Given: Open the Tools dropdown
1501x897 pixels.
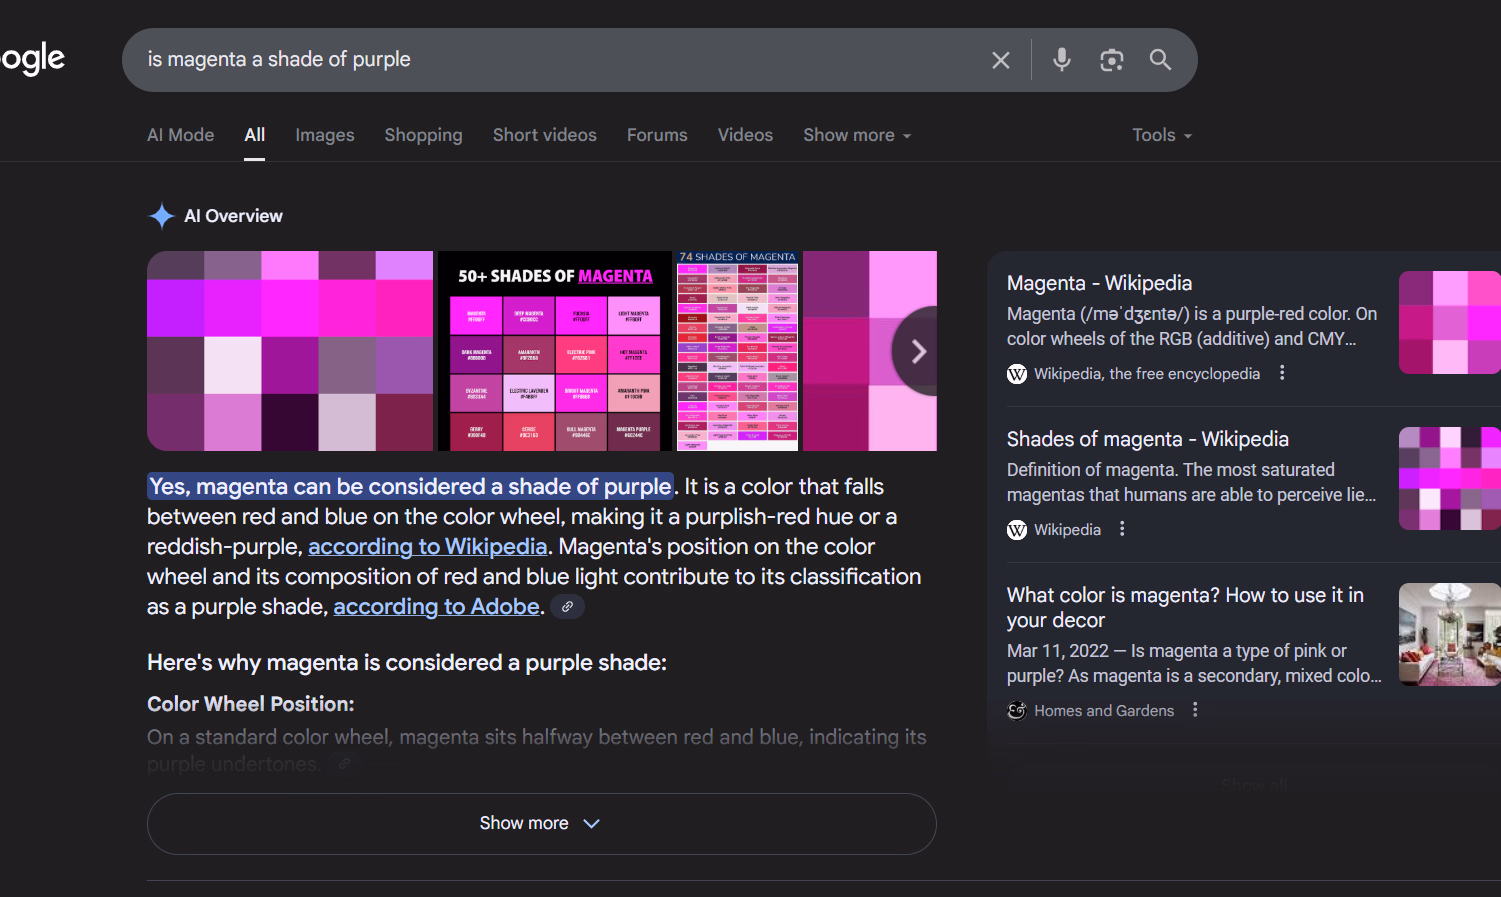Looking at the screenshot, I should (x=1161, y=135).
